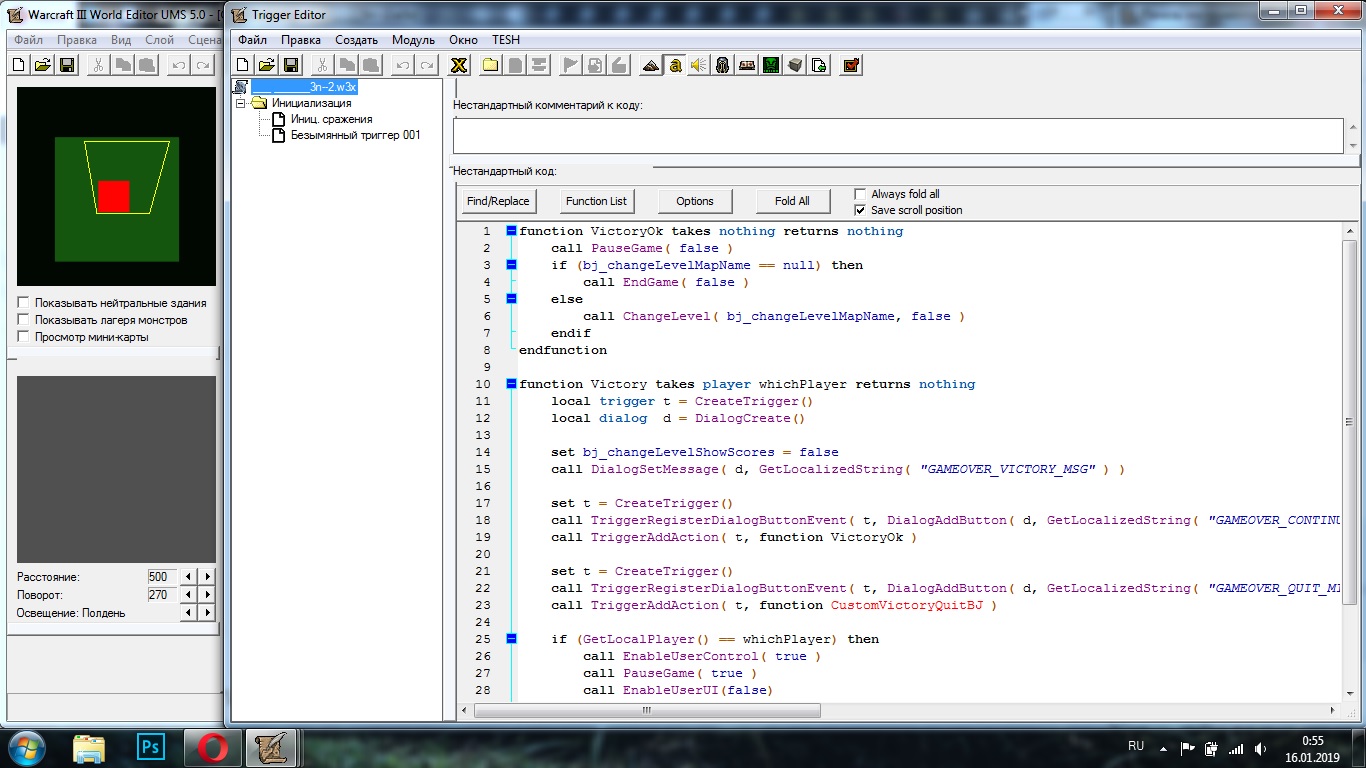Viewport: 1366px width, 768px height.
Task: Toggle 'Просмотр мини-карты' checkbox
Action: 23,337
